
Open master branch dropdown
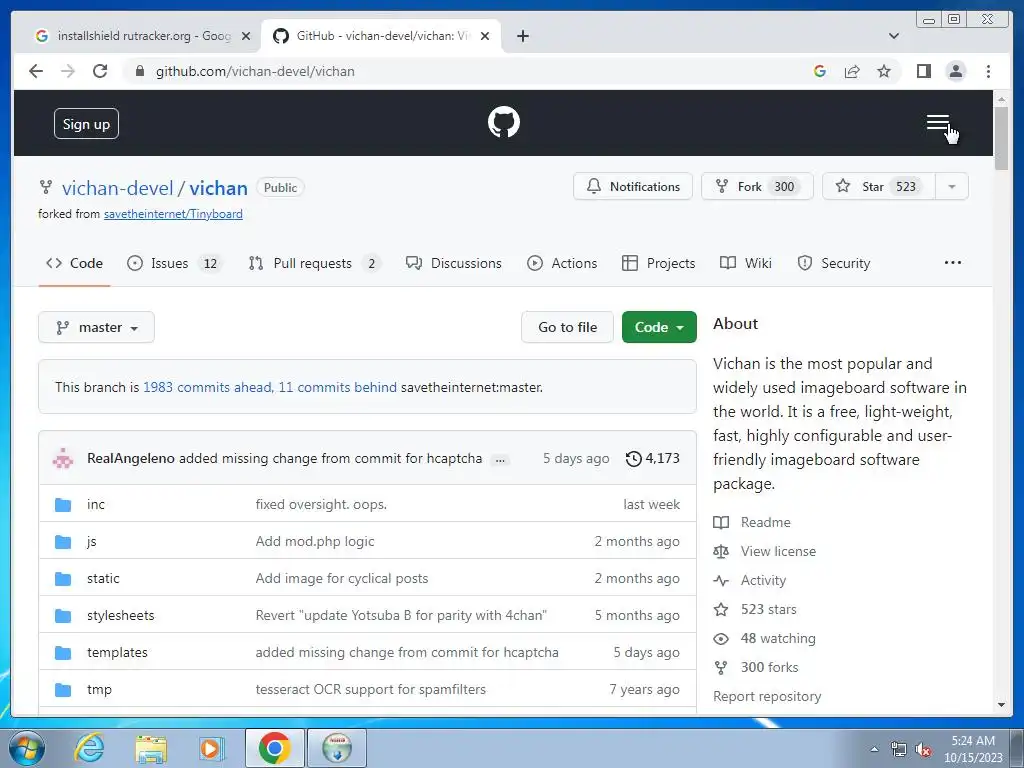pyautogui.click(x=96, y=327)
